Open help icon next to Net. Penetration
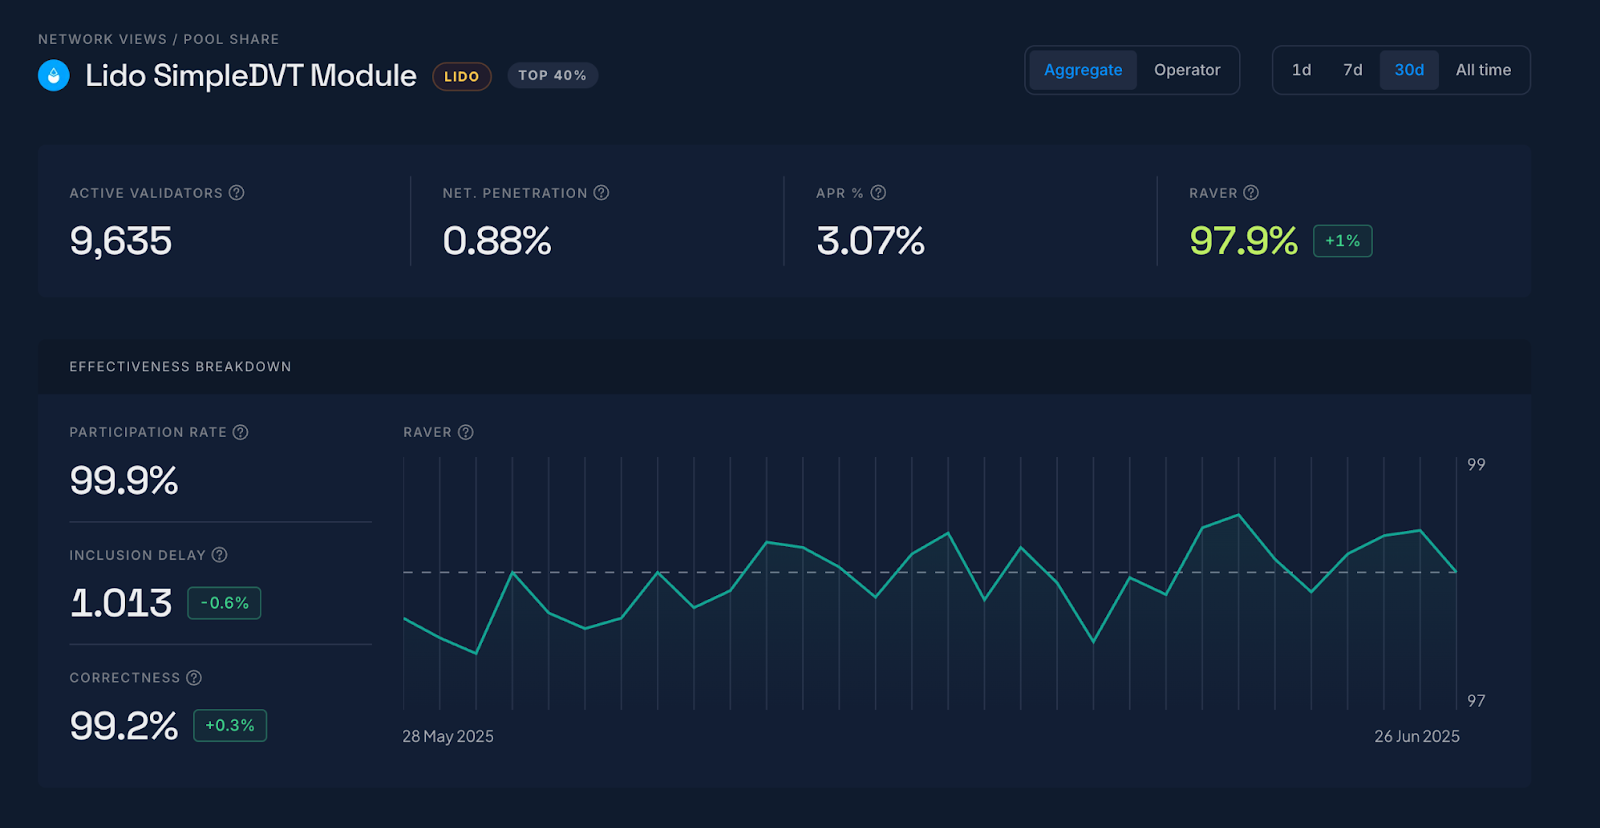This screenshot has width=1600, height=828. [601, 193]
